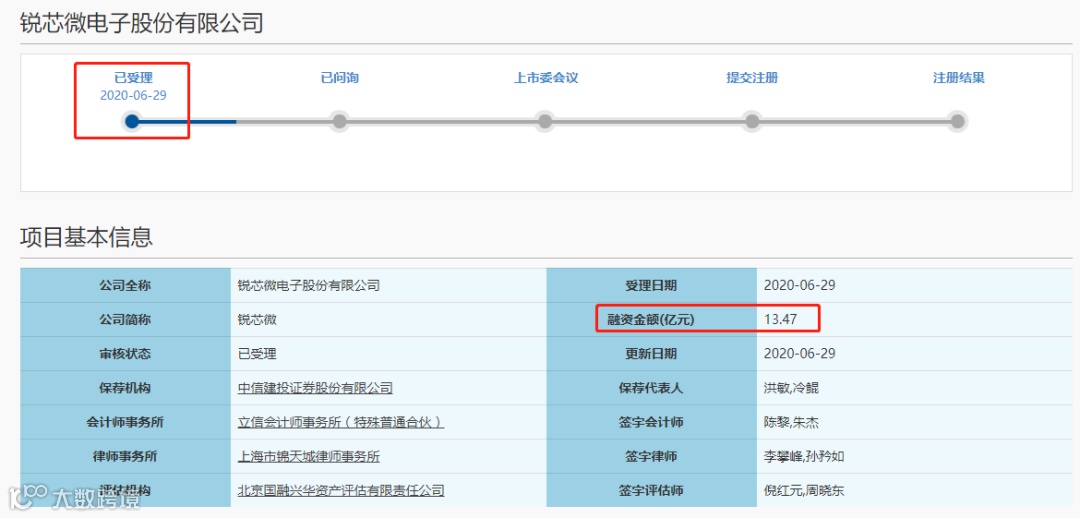Click the 保荐代表人 names 洪敏,冷鲲

(x=791, y=388)
